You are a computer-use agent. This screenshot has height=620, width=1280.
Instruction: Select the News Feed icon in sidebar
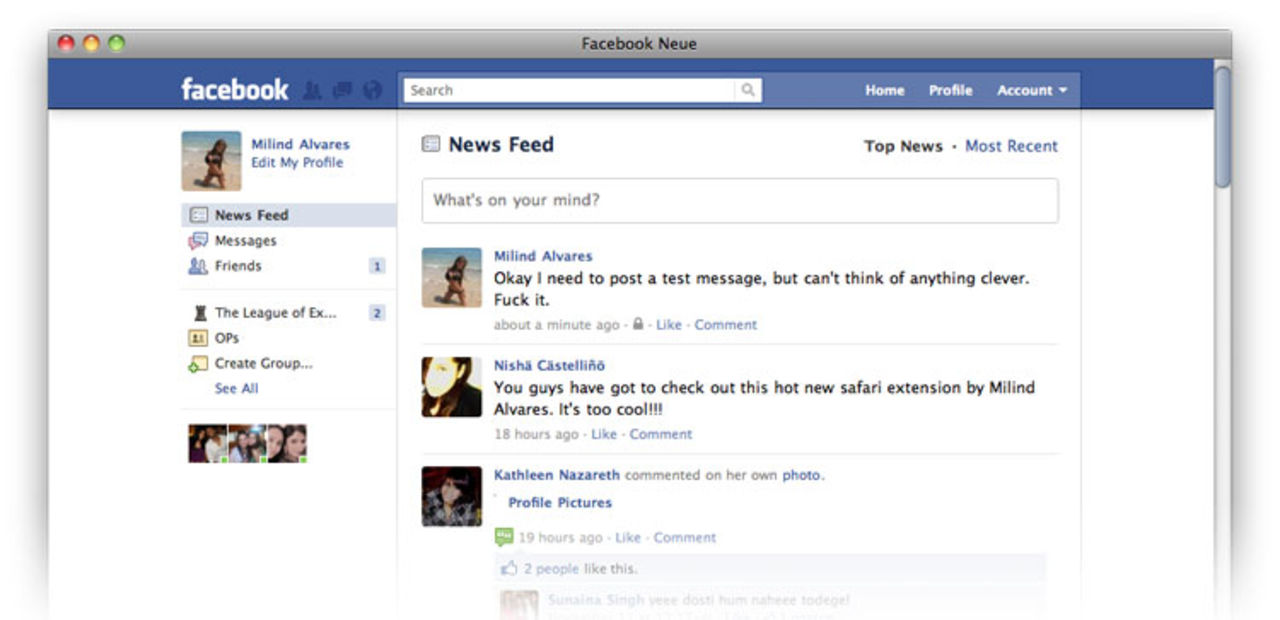(x=198, y=215)
